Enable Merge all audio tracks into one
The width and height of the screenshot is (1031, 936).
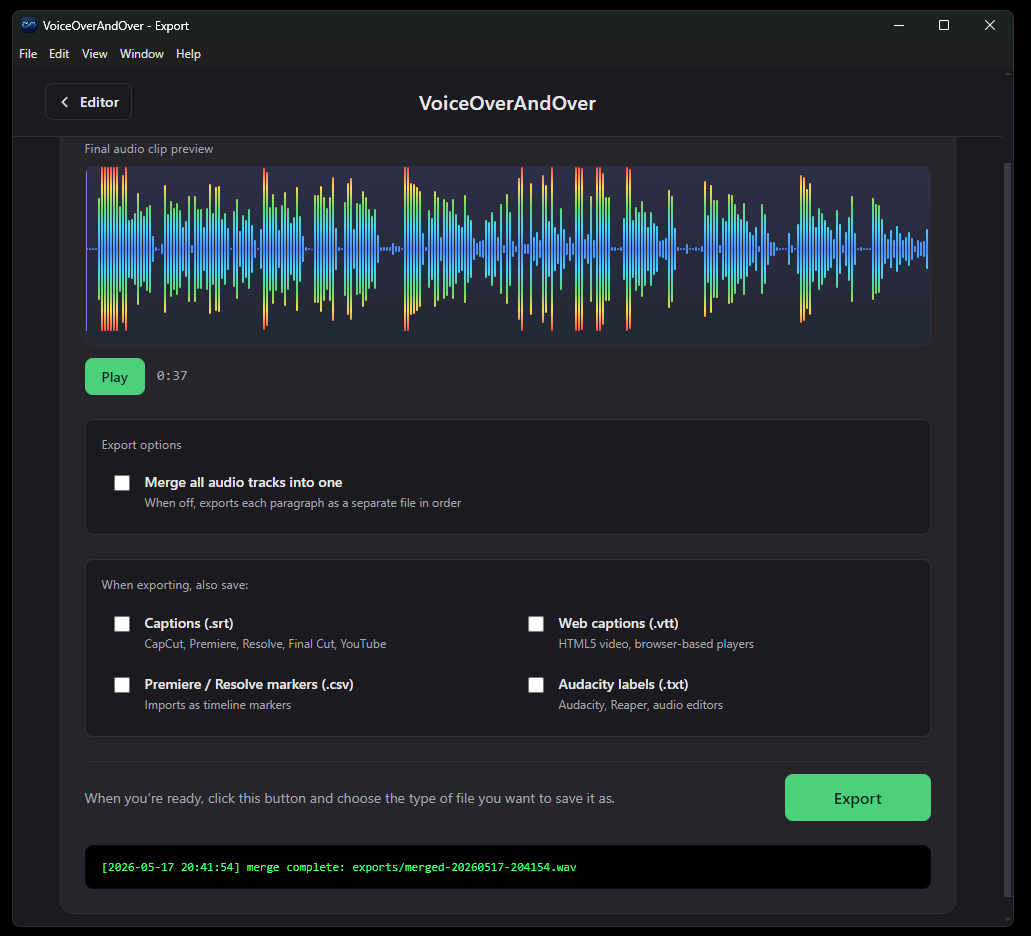[x=122, y=483]
